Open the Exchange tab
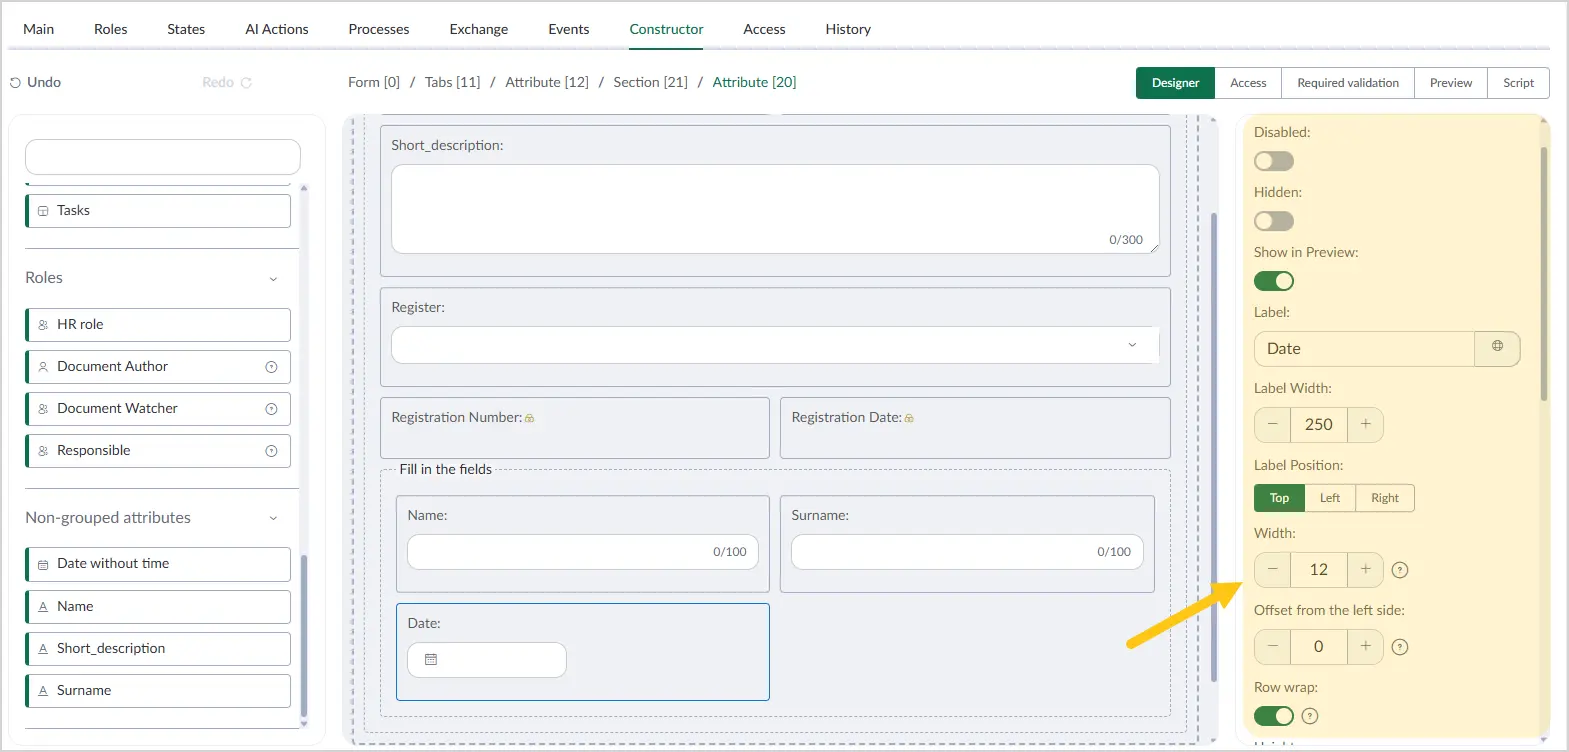This screenshot has width=1569, height=752. [479, 29]
